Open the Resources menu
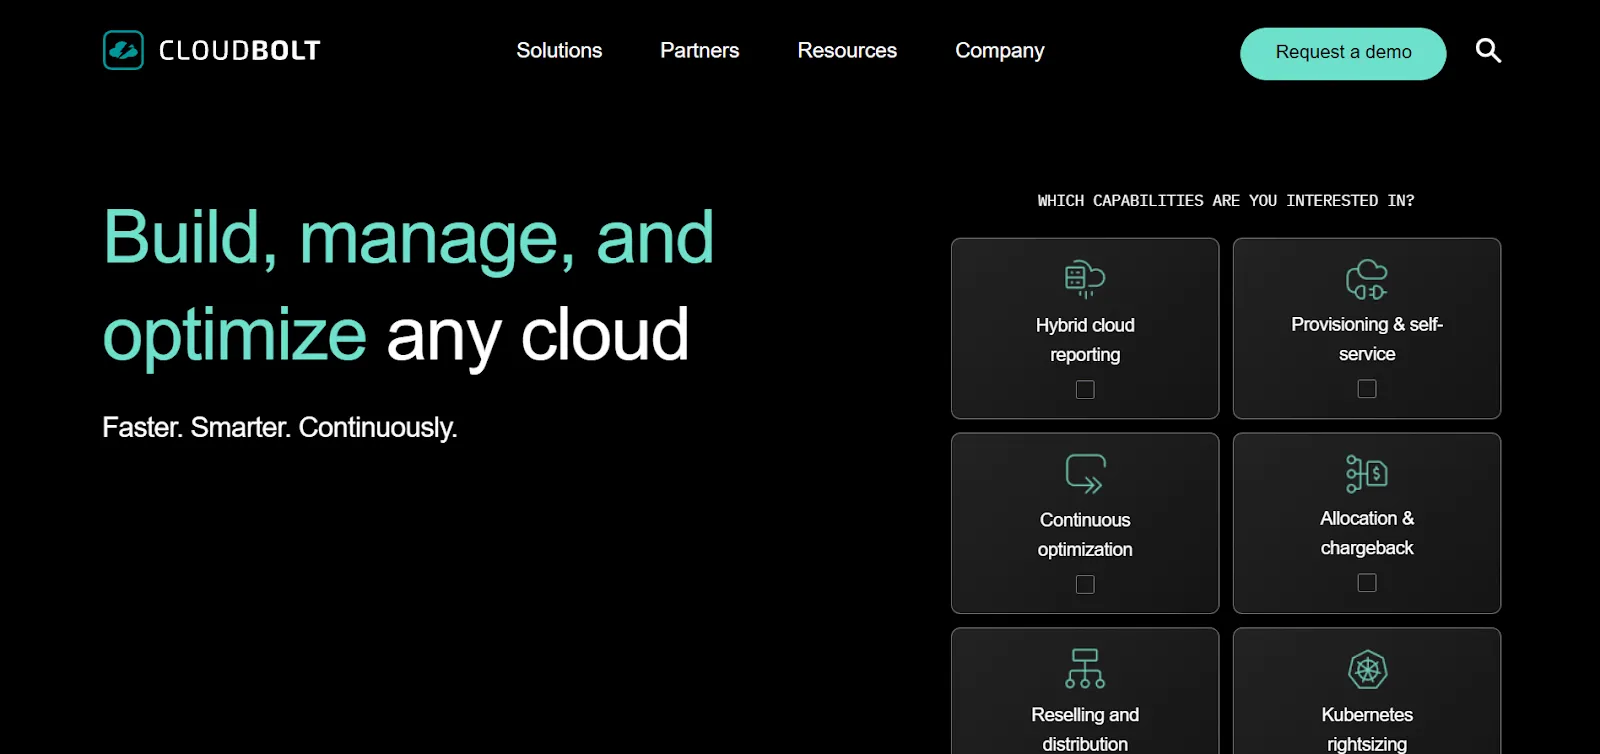Viewport: 1600px width, 754px height. (x=847, y=50)
